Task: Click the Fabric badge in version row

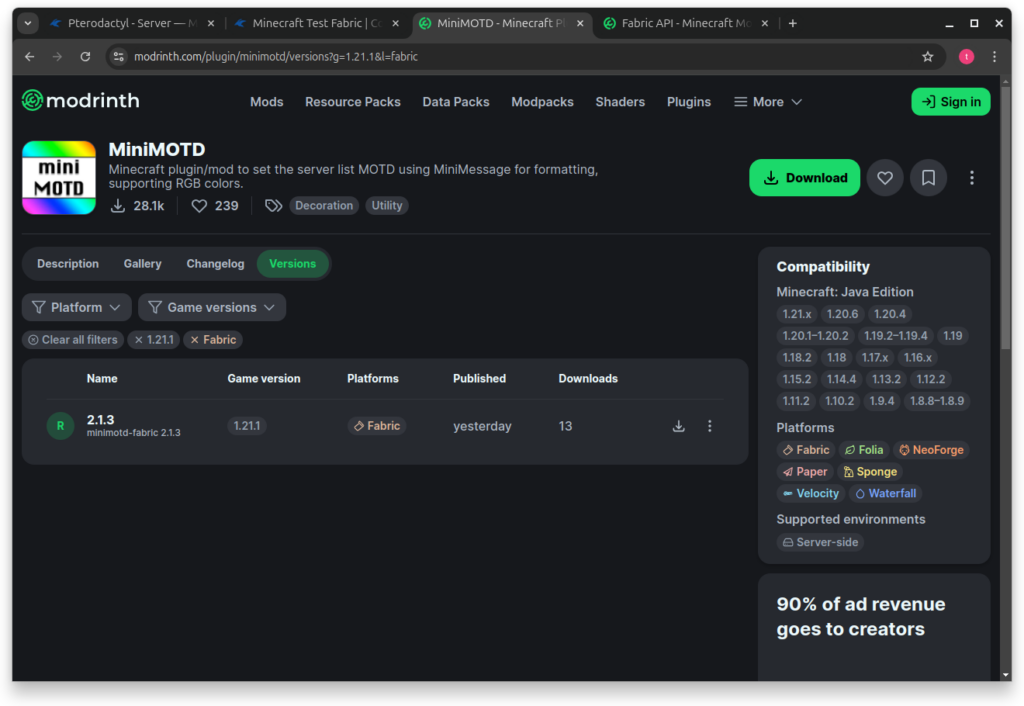Action: point(377,426)
